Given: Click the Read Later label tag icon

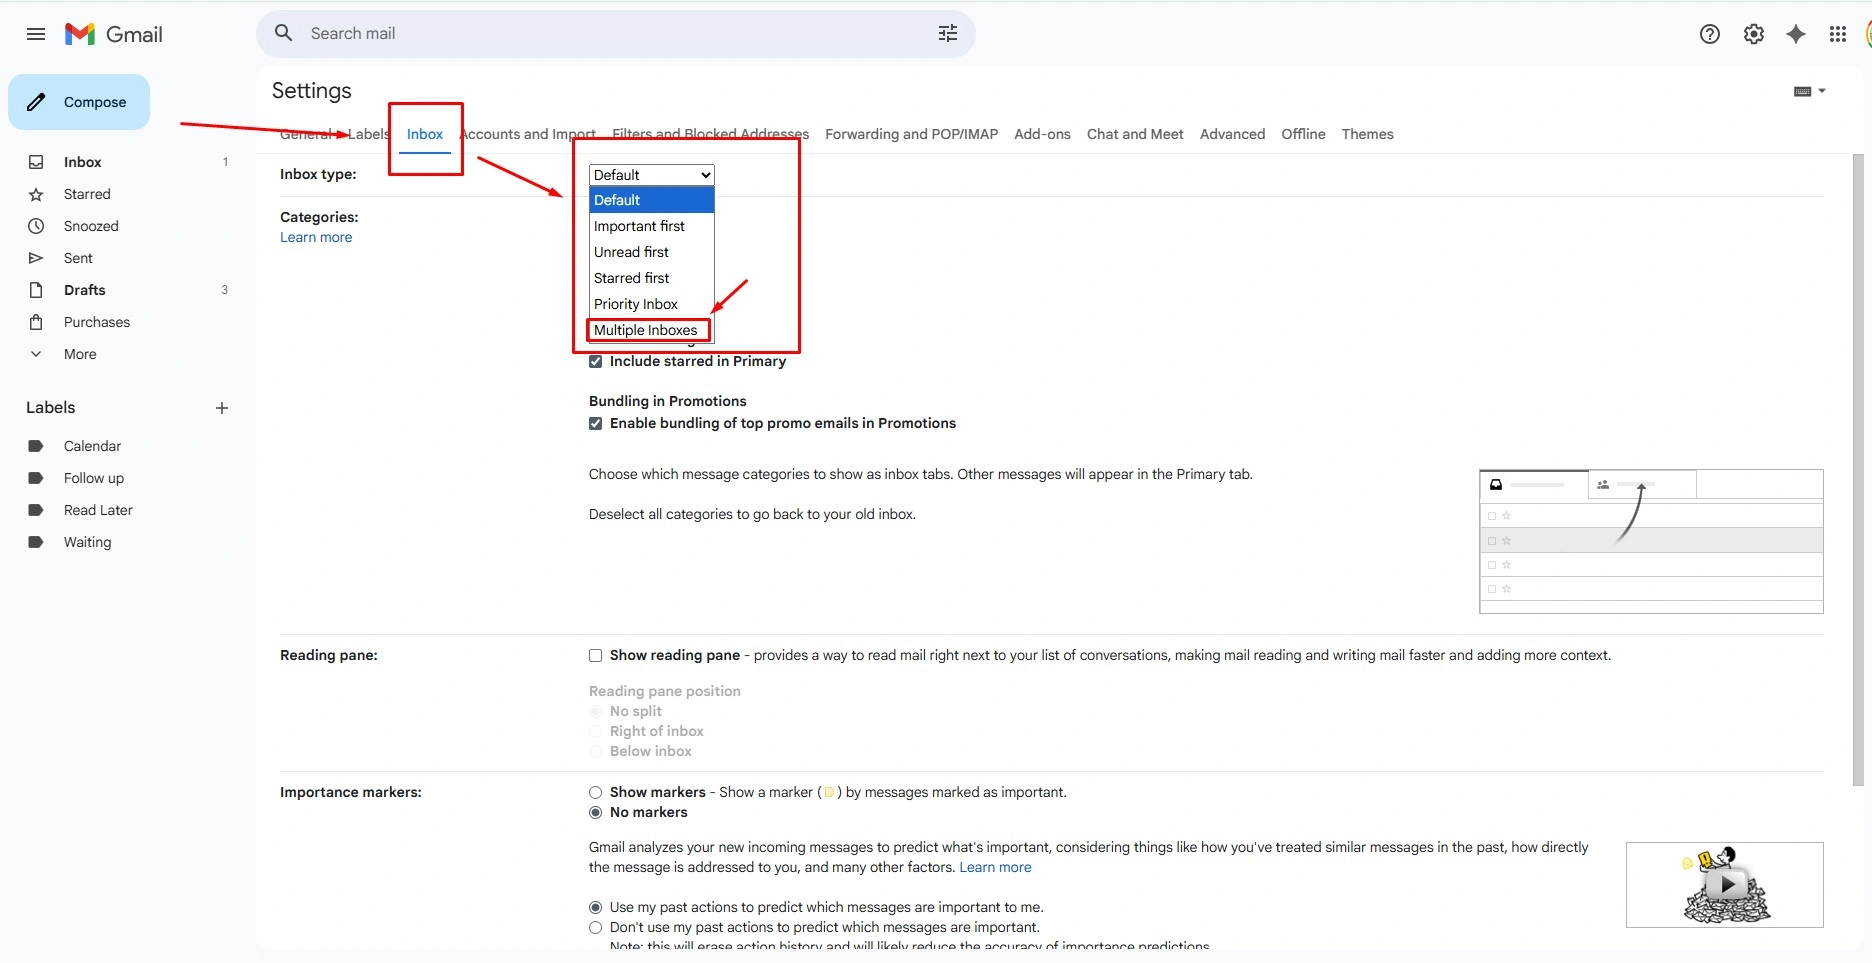Looking at the screenshot, I should 36,510.
